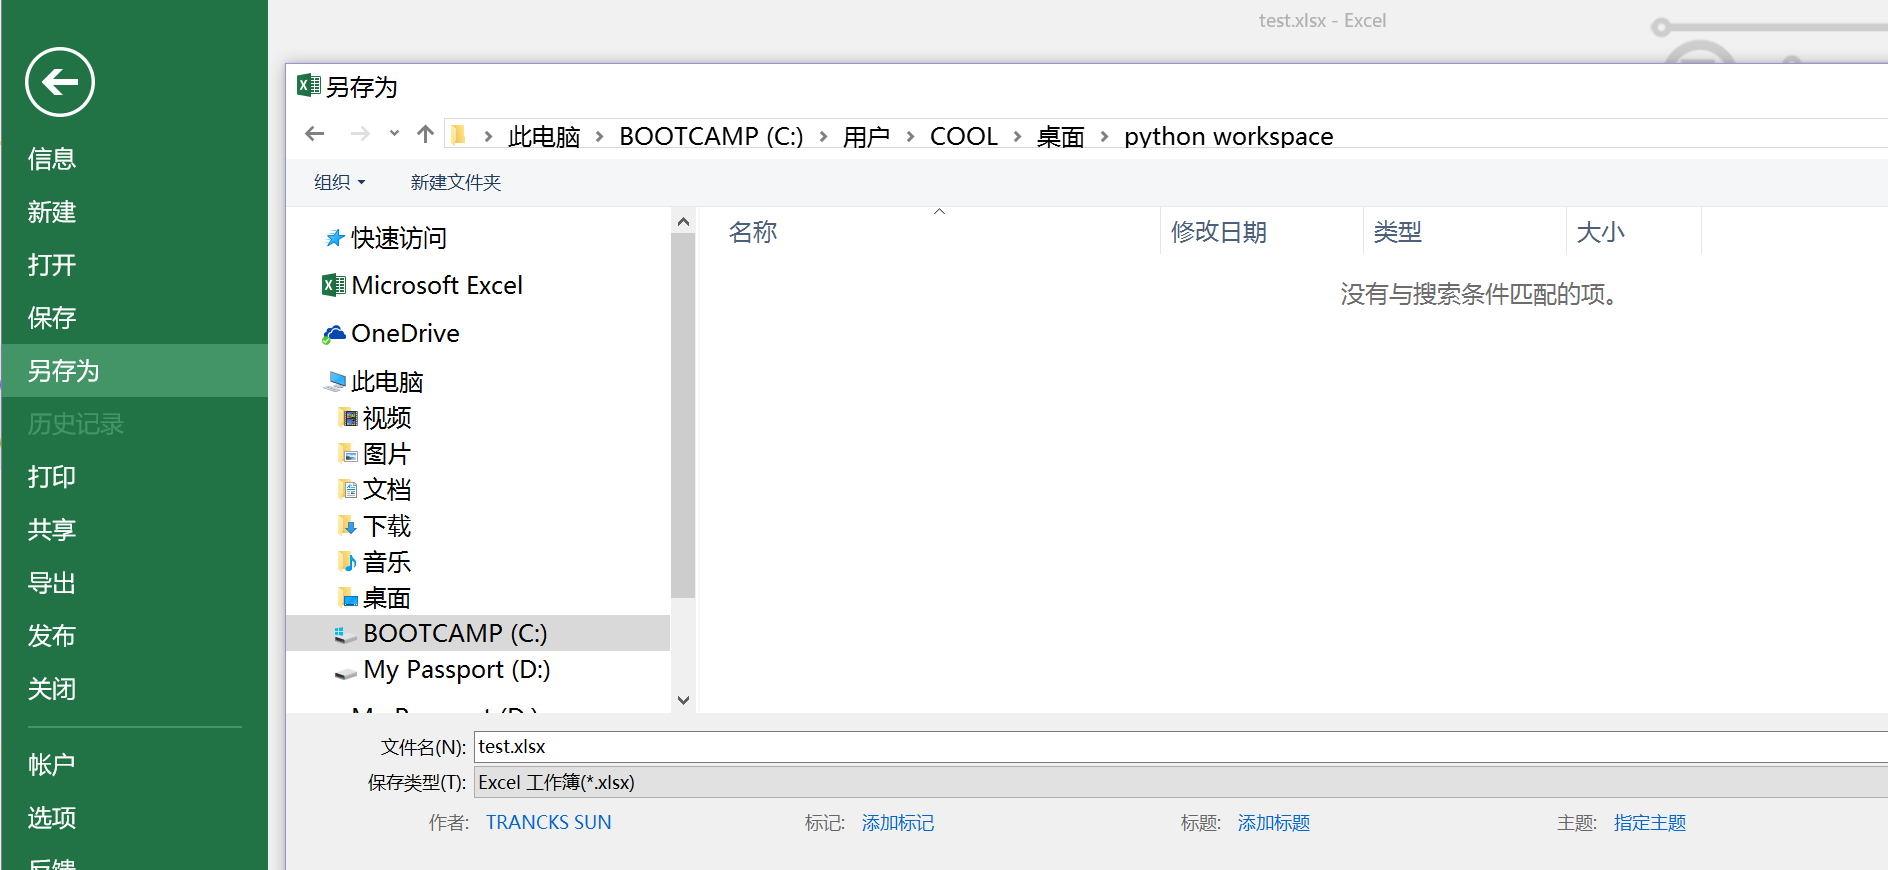This screenshot has width=1888, height=870.
Task: Click 此电脑 in the address breadcrumb
Action: [544, 136]
